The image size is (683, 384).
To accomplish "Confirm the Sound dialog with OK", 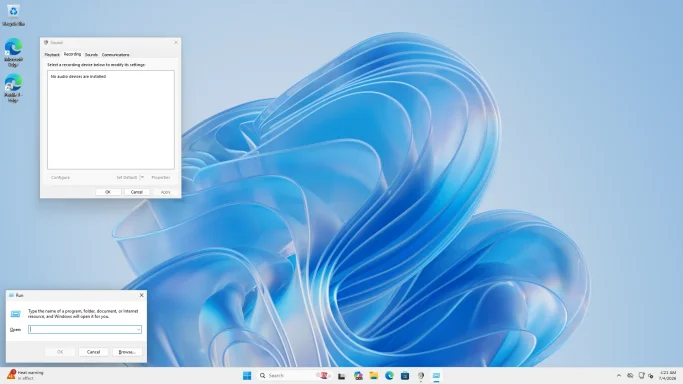I will [x=108, y=192].
